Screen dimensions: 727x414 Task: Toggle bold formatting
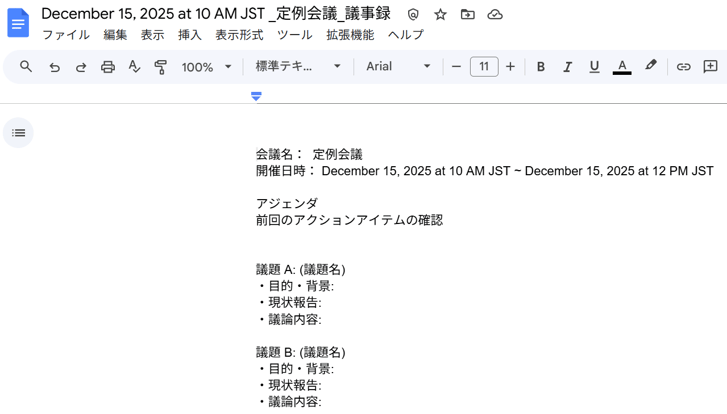click(x=541, y=67)
